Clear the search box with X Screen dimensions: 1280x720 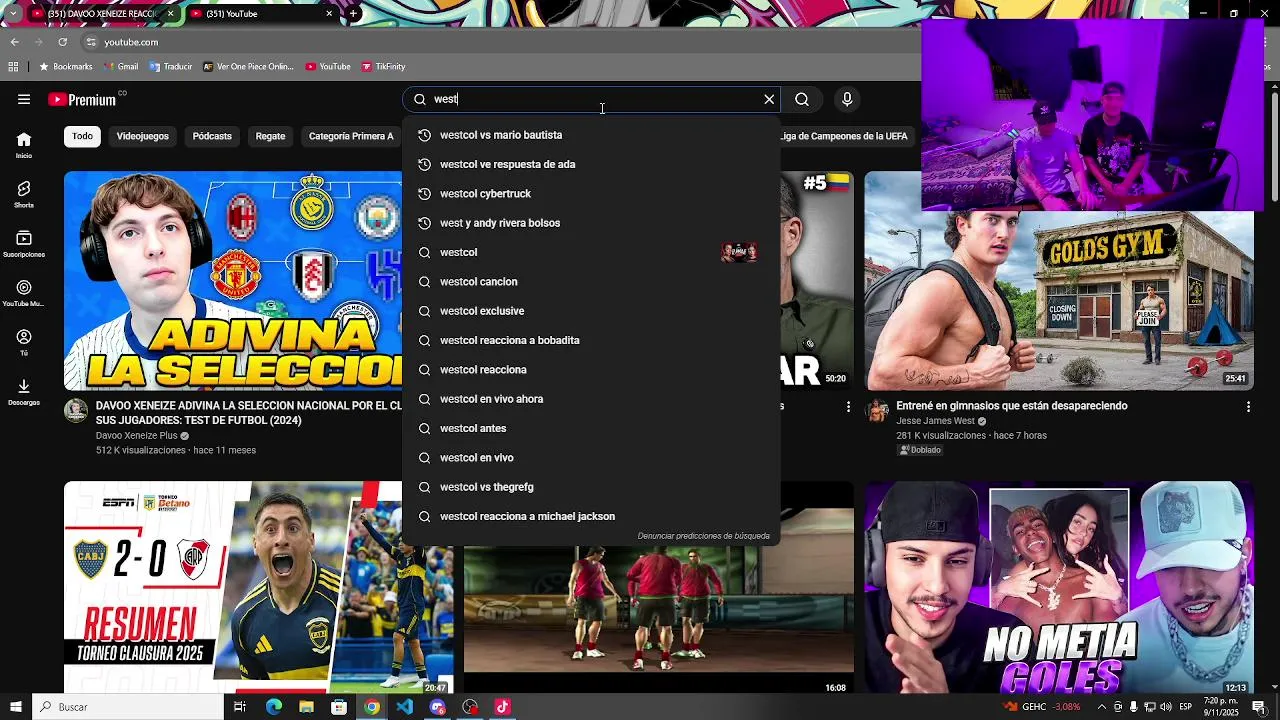tap(769, 99)
